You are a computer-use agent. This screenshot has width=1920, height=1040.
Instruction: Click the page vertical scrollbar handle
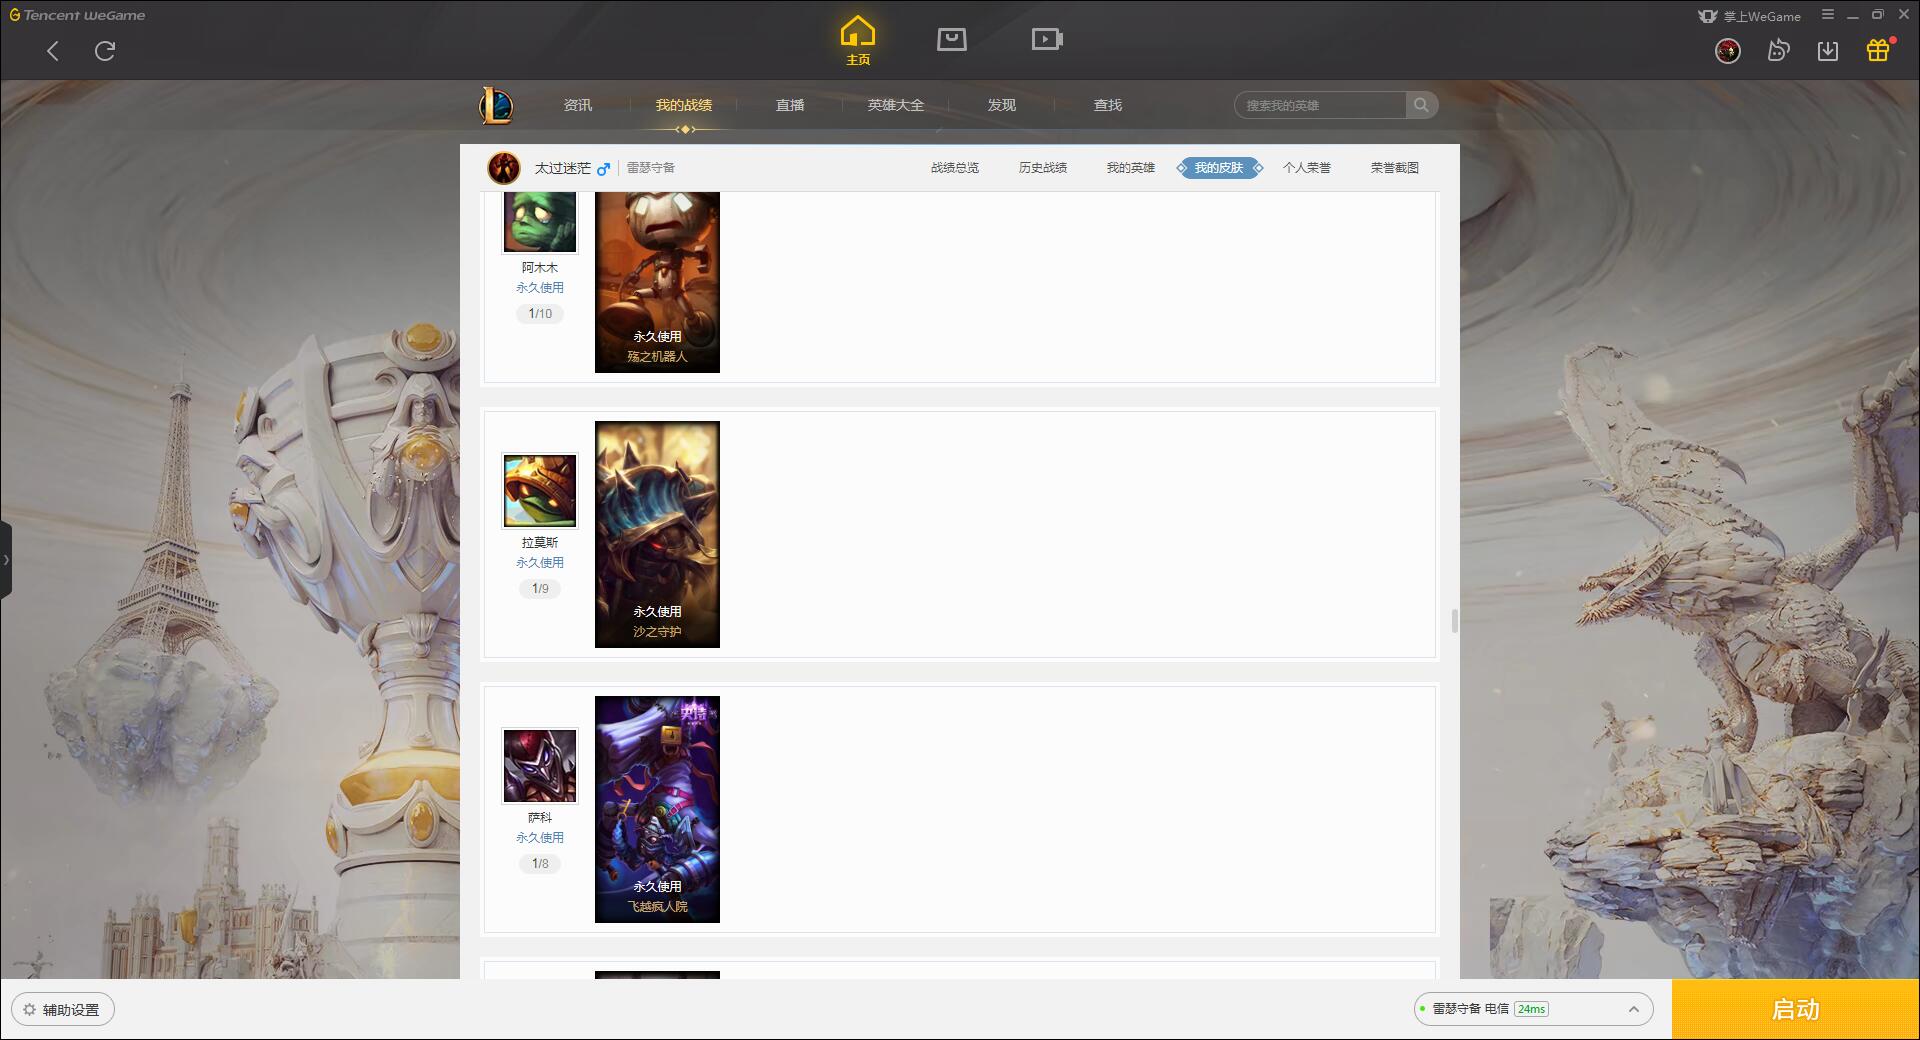click(1454, 621)
